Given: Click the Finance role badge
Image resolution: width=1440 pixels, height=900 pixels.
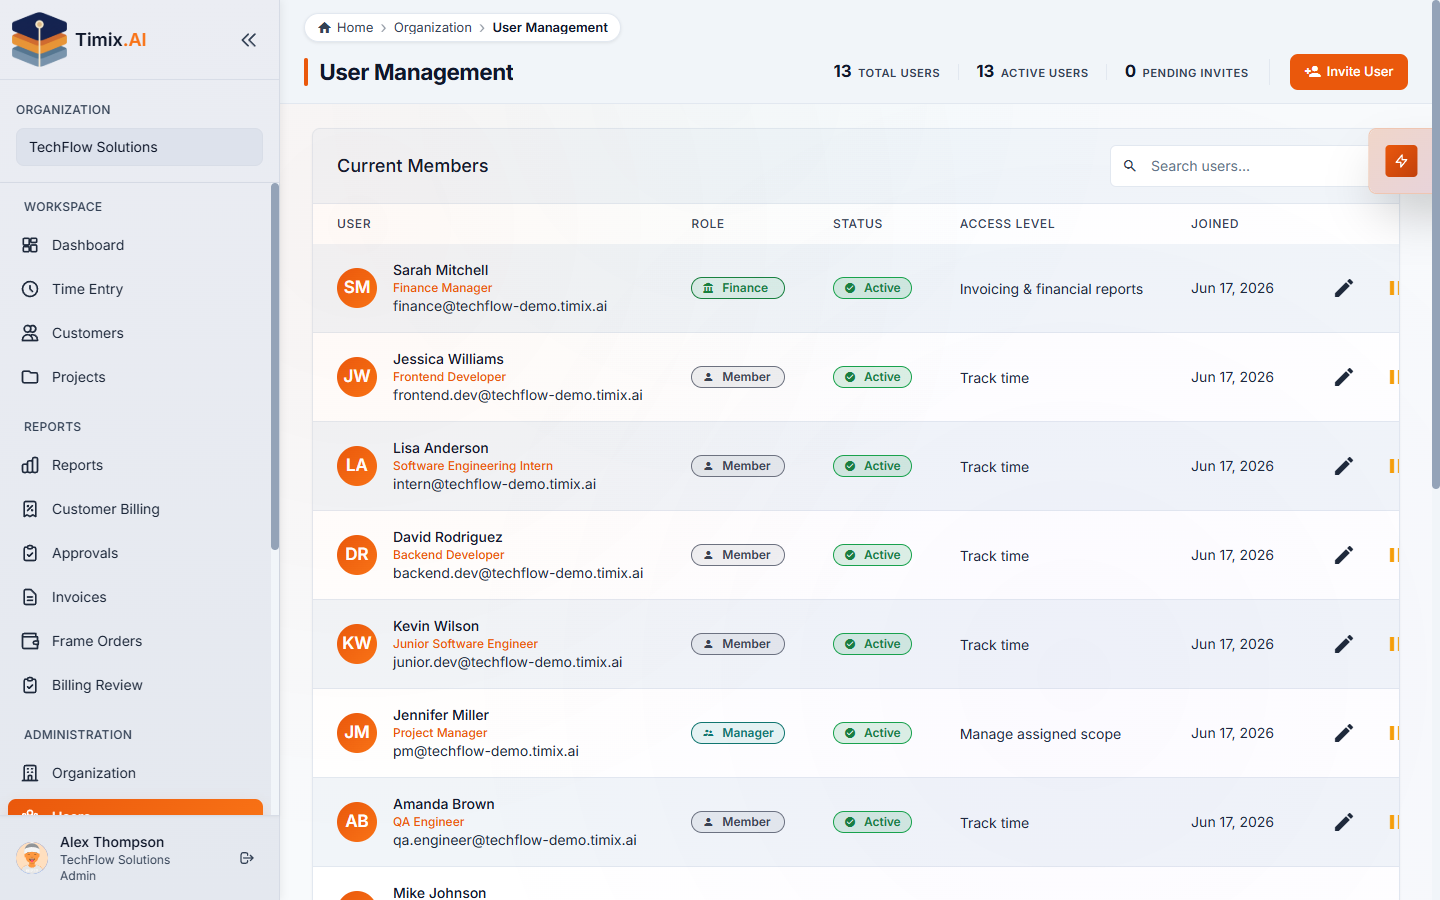Looking at the screenshot, I should tap(738, 288).
